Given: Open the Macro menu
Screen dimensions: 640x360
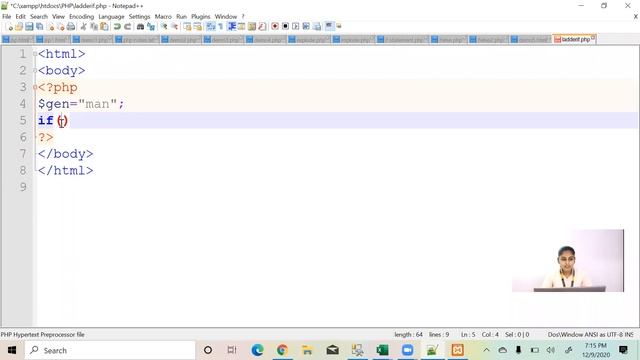Looking at the screenshot, I should (x=163, y=17).
